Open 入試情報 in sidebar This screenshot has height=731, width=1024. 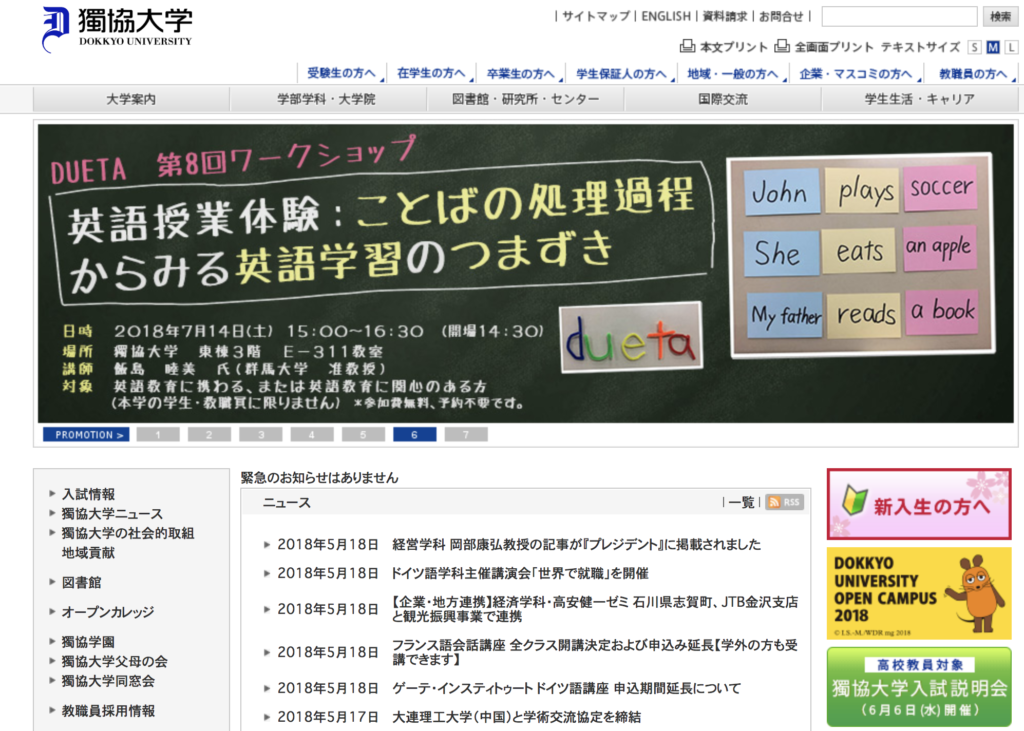tap(88, 494)
